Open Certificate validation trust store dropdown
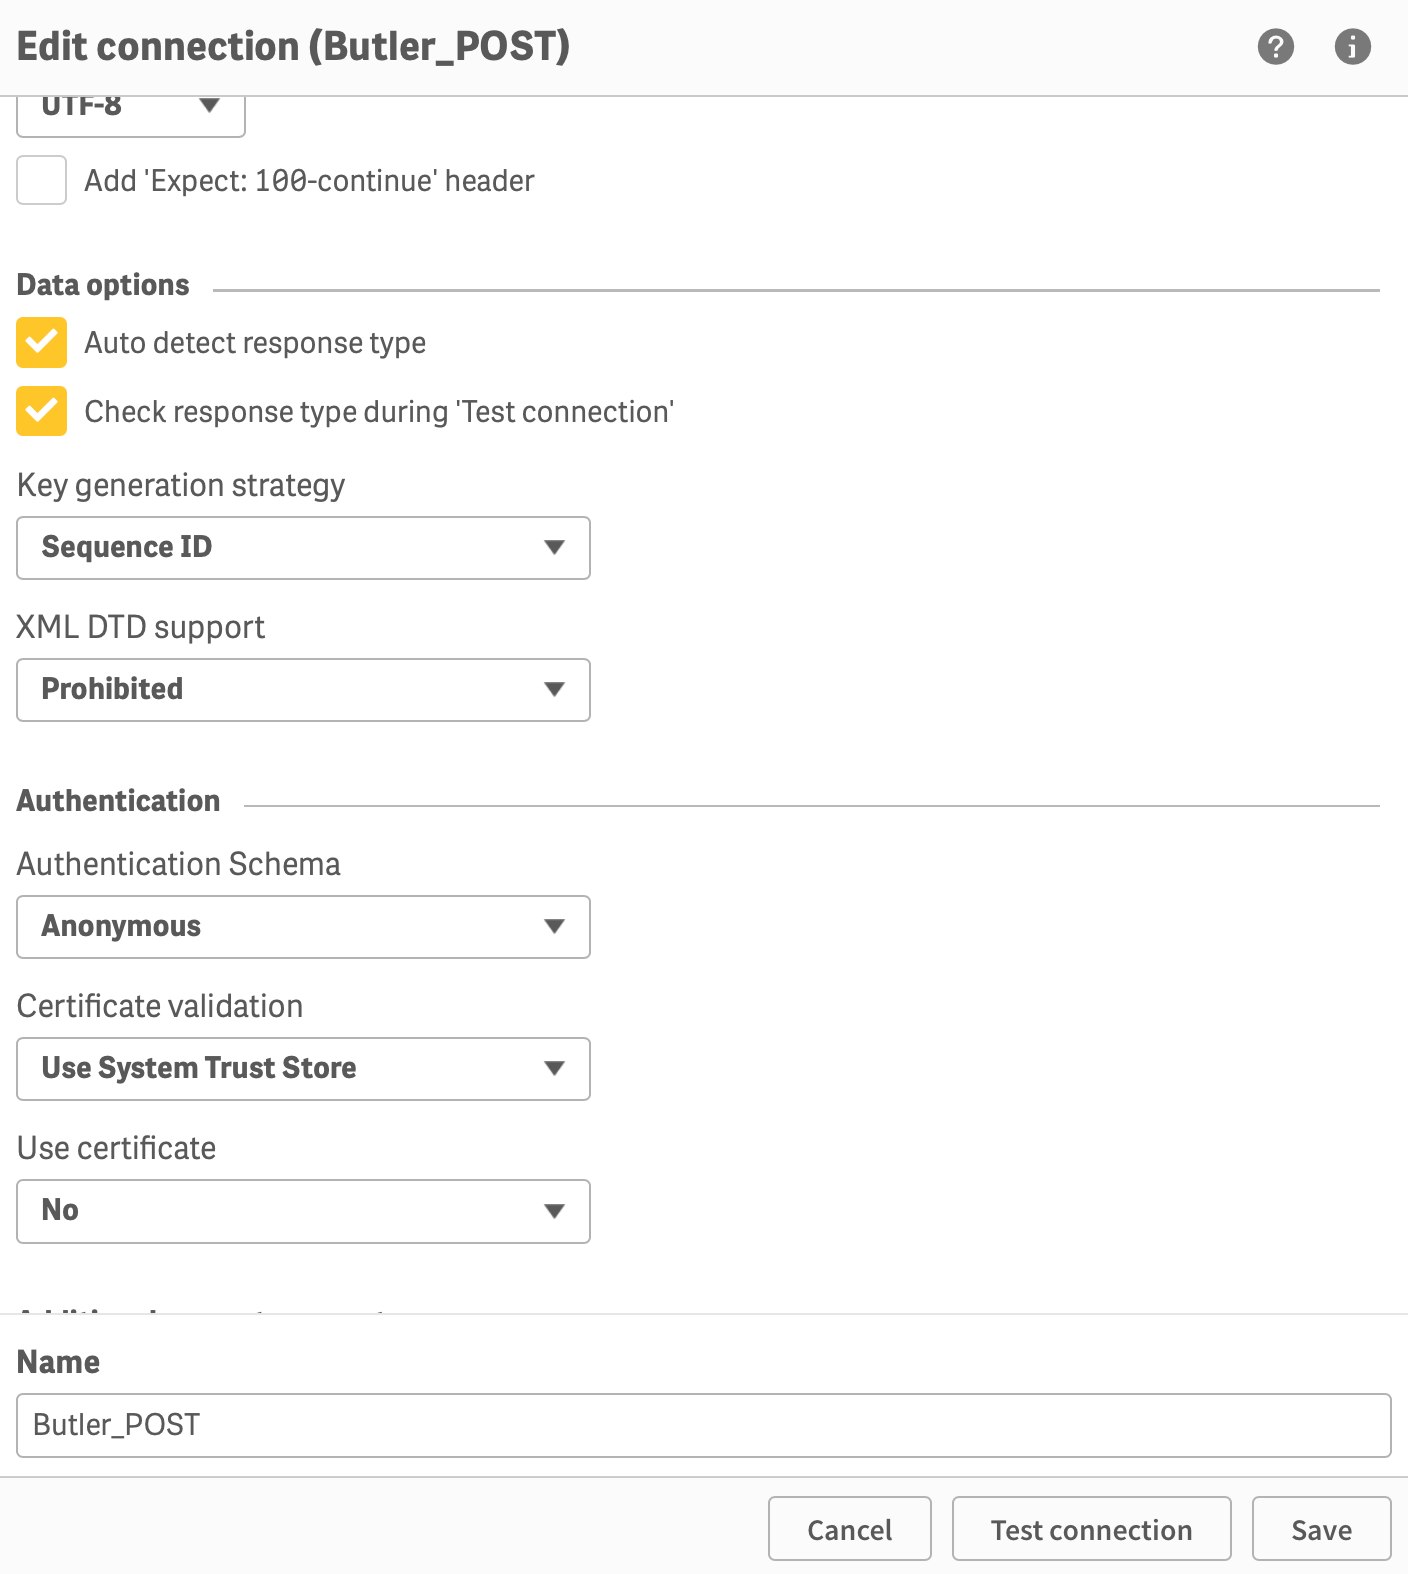The height and width of the screenshot is (1574, 1408). tap(303, 1069)
